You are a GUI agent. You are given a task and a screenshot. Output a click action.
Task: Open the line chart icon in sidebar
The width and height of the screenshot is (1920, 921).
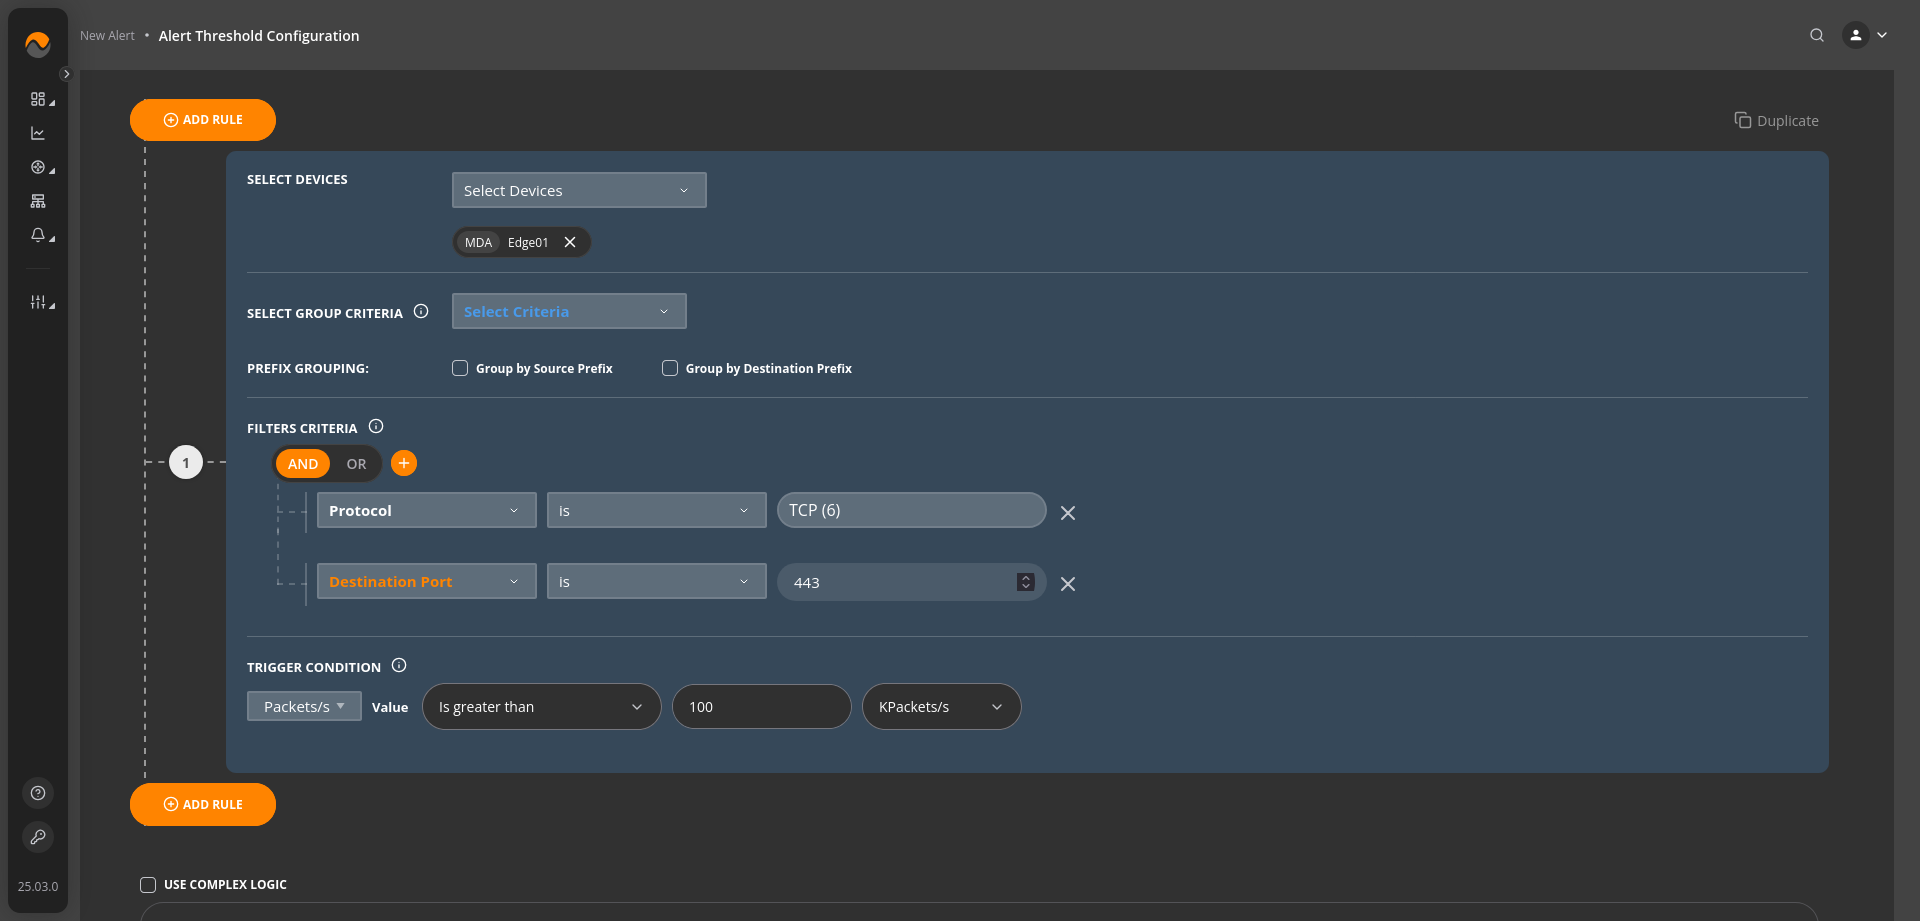coord(38,133)
